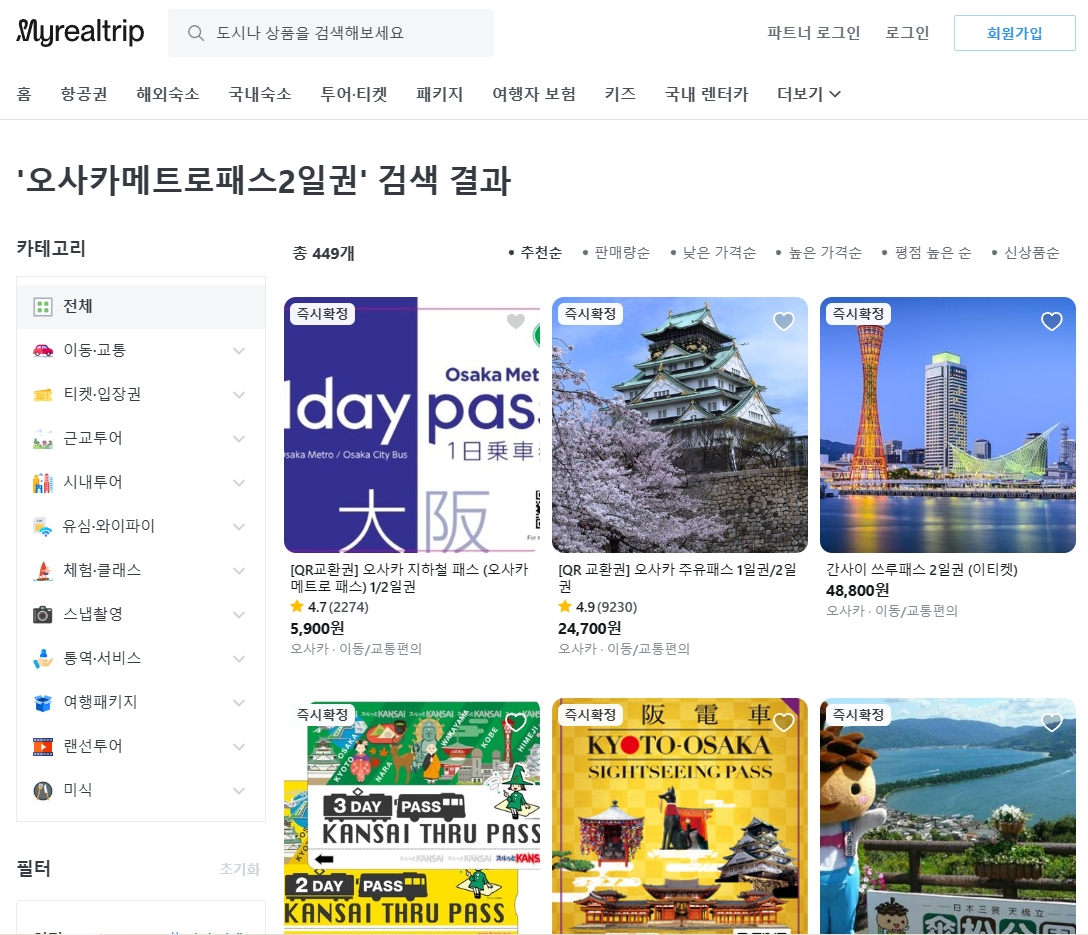This screenshot has height=935, width=1088.
Task: Click the sailboat icon for 체험·클래스
Action: point(43,570)
